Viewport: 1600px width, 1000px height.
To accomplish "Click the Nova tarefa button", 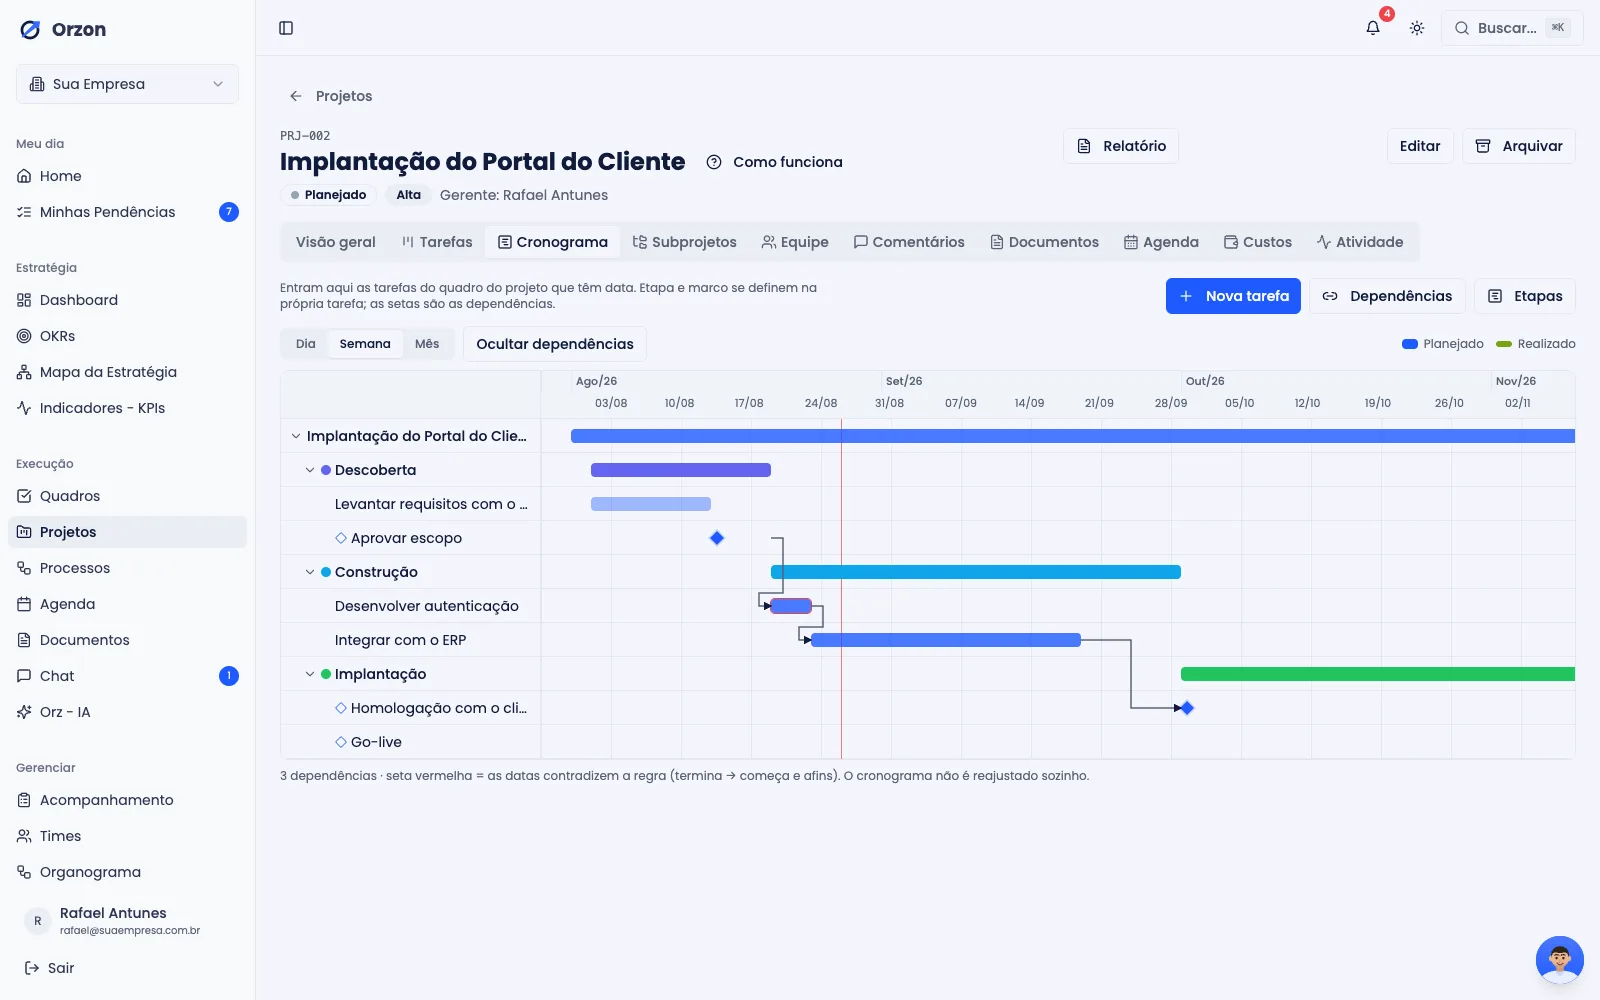I will click(x=1233, y=296).
